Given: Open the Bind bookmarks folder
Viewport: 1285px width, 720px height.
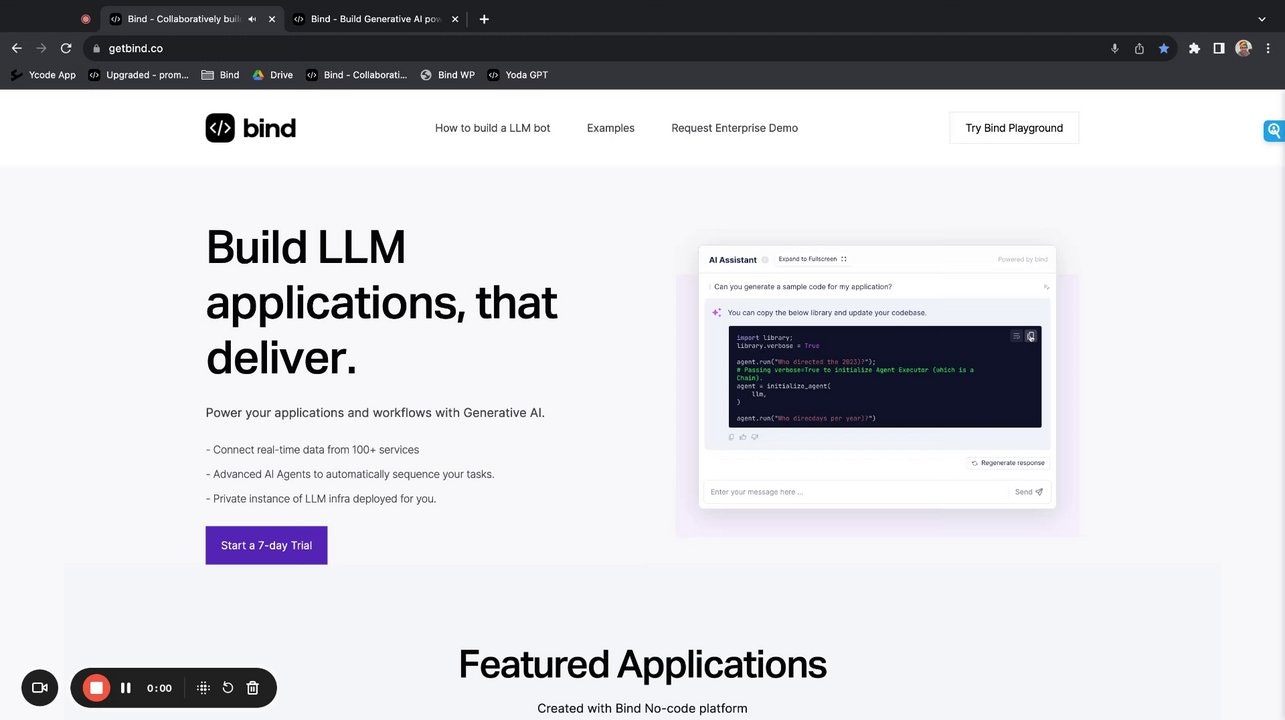Looking at the screenshot, I should [x=220, y=75].
